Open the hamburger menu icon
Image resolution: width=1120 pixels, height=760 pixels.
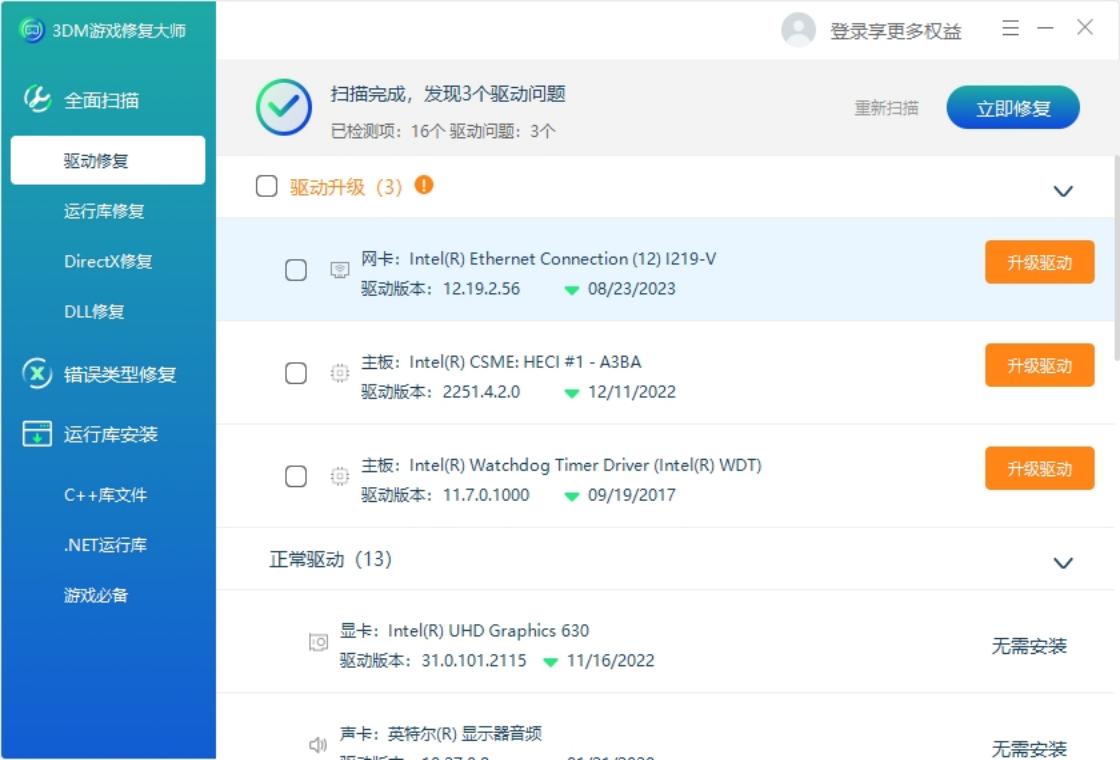[1010, 28]
